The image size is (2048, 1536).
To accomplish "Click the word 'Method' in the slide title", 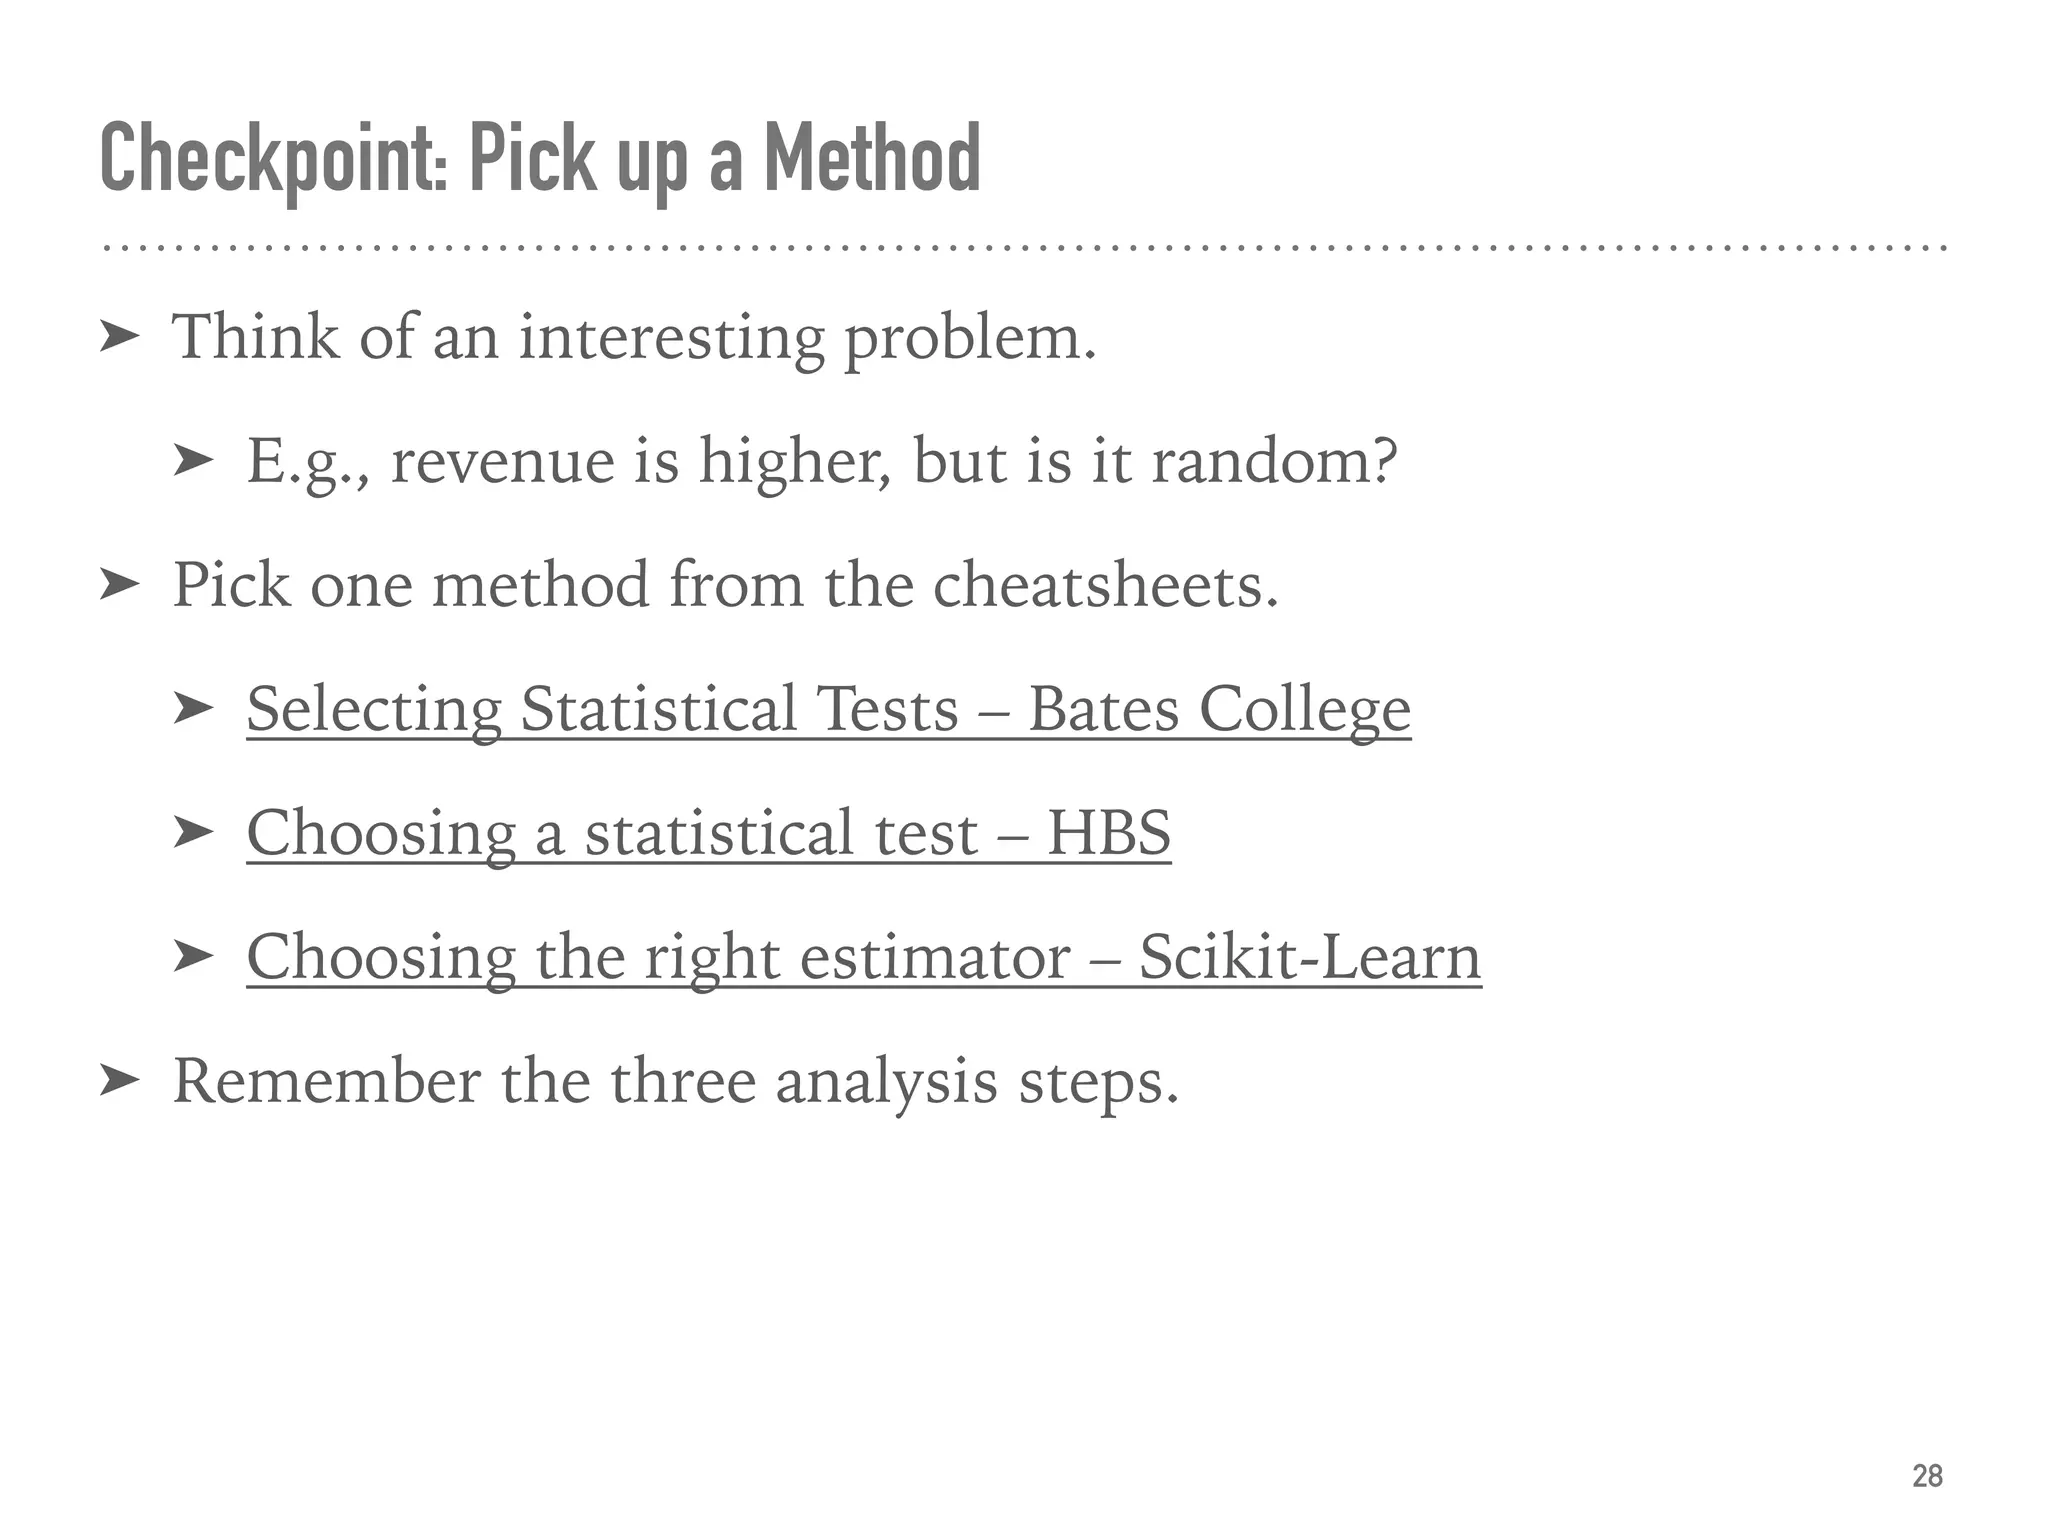I will [872, 160].
